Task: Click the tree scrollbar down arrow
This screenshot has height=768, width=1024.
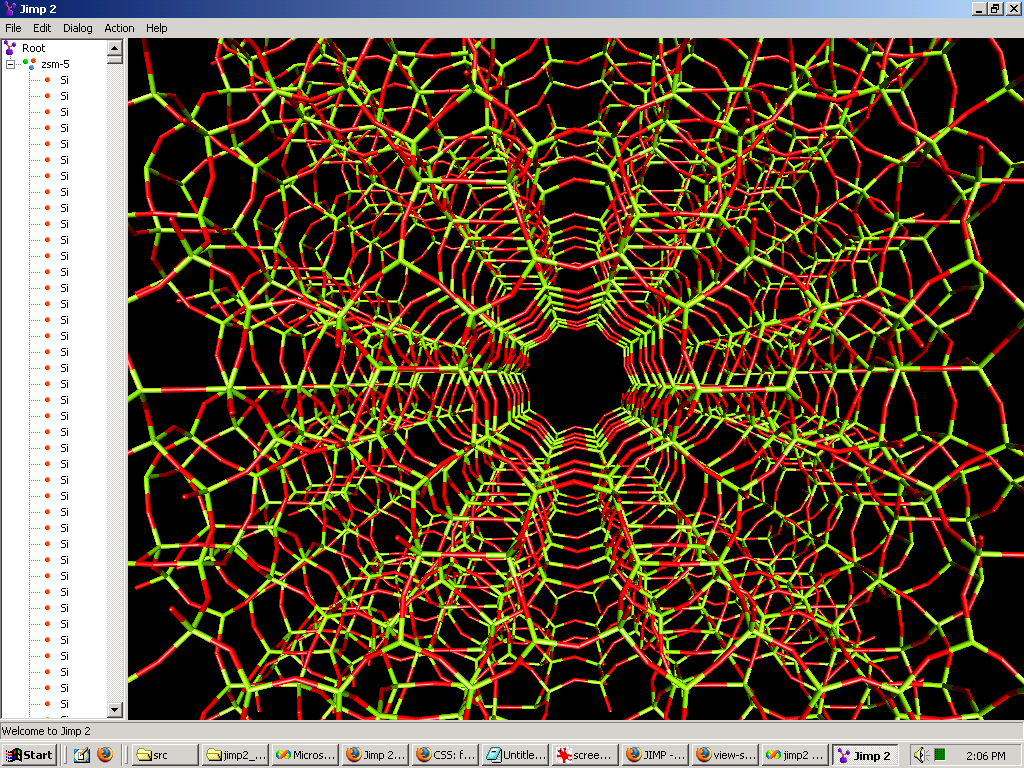Action: 115,710
